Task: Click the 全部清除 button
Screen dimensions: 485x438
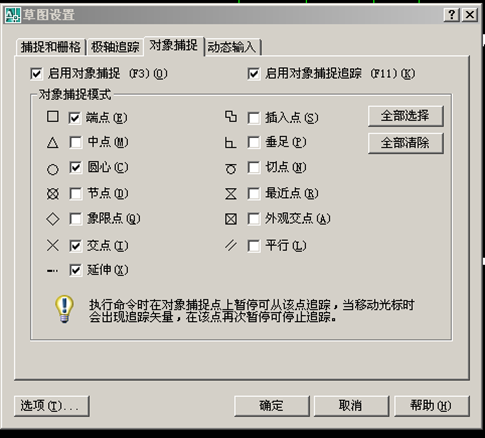Action: (406, 143)
